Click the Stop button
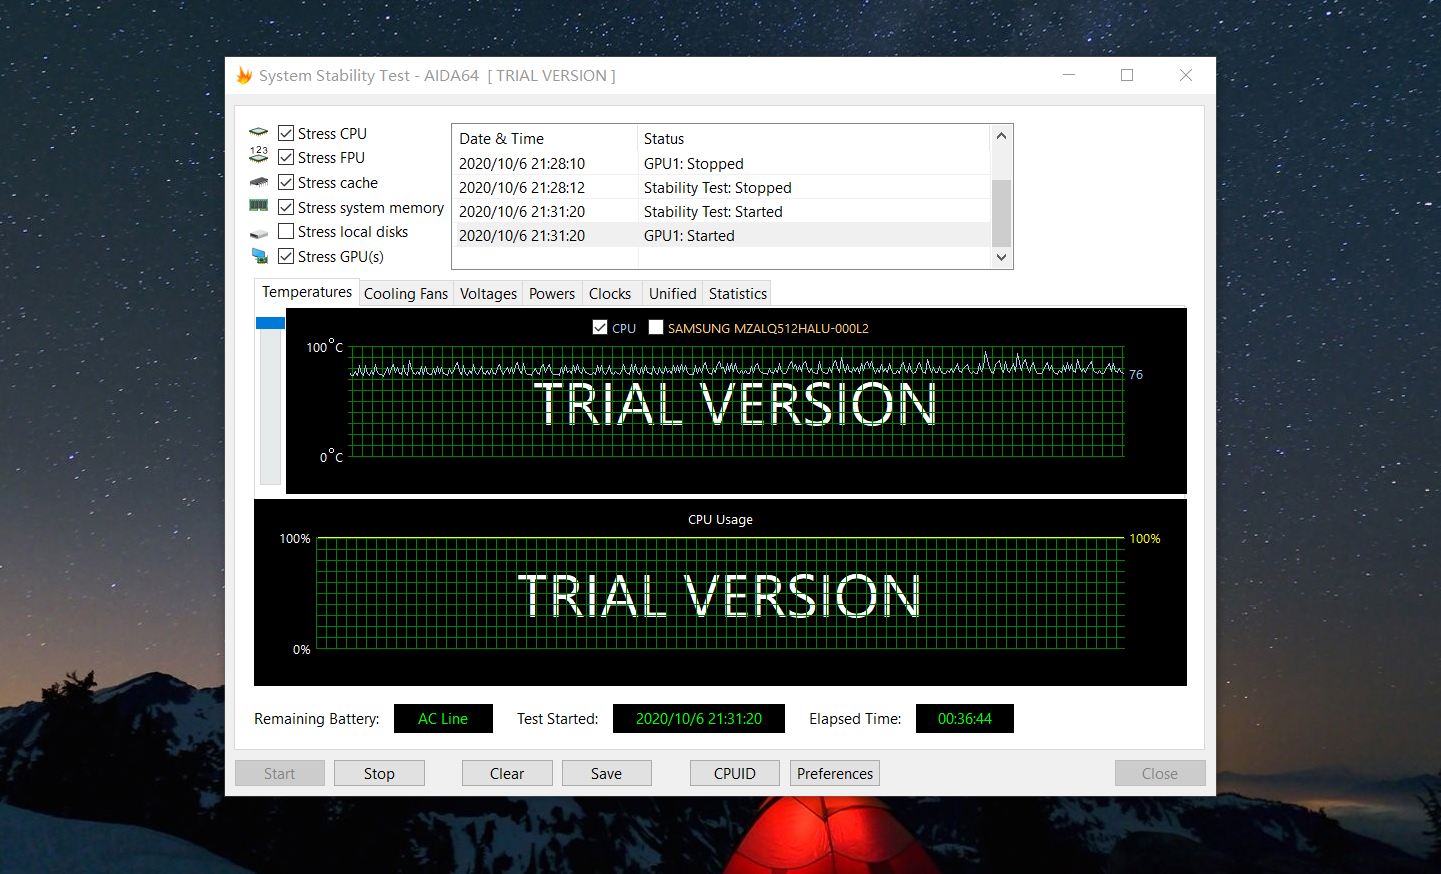Image resolution: width=1441 pixels, height=874 pixels. tap(379, 773)
